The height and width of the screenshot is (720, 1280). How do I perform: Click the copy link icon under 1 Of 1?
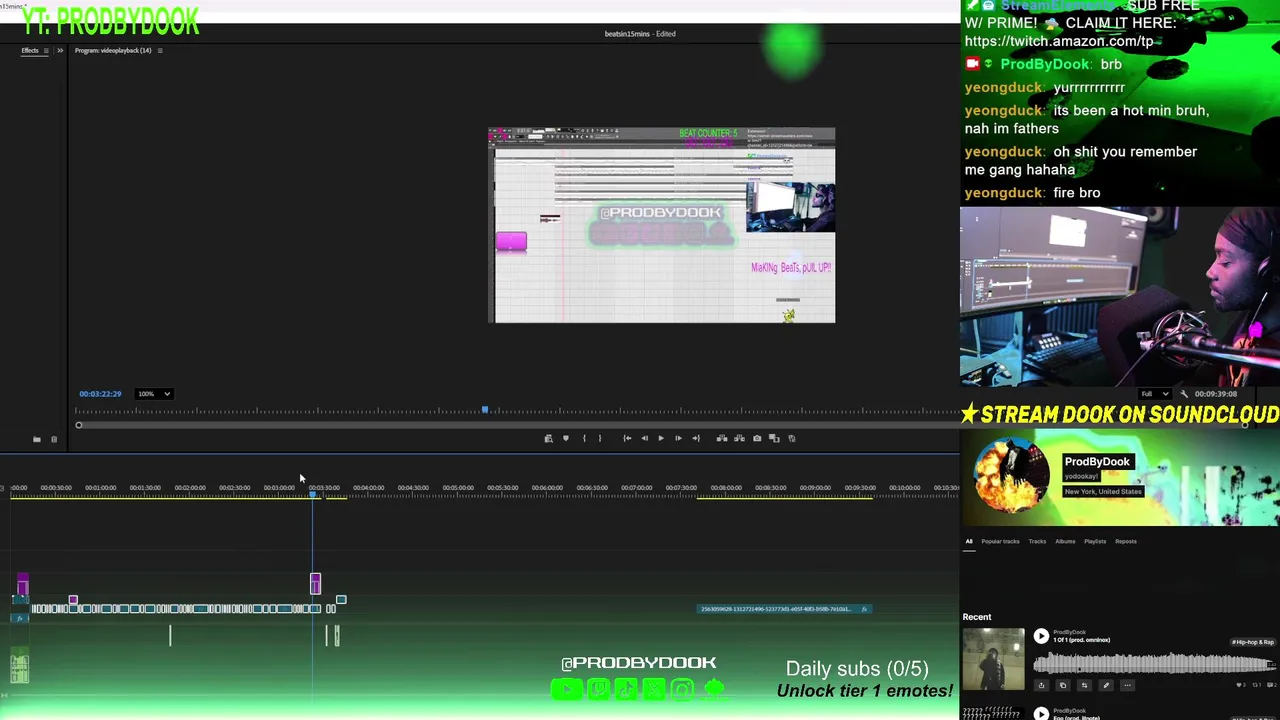(x=1063, y=685)
